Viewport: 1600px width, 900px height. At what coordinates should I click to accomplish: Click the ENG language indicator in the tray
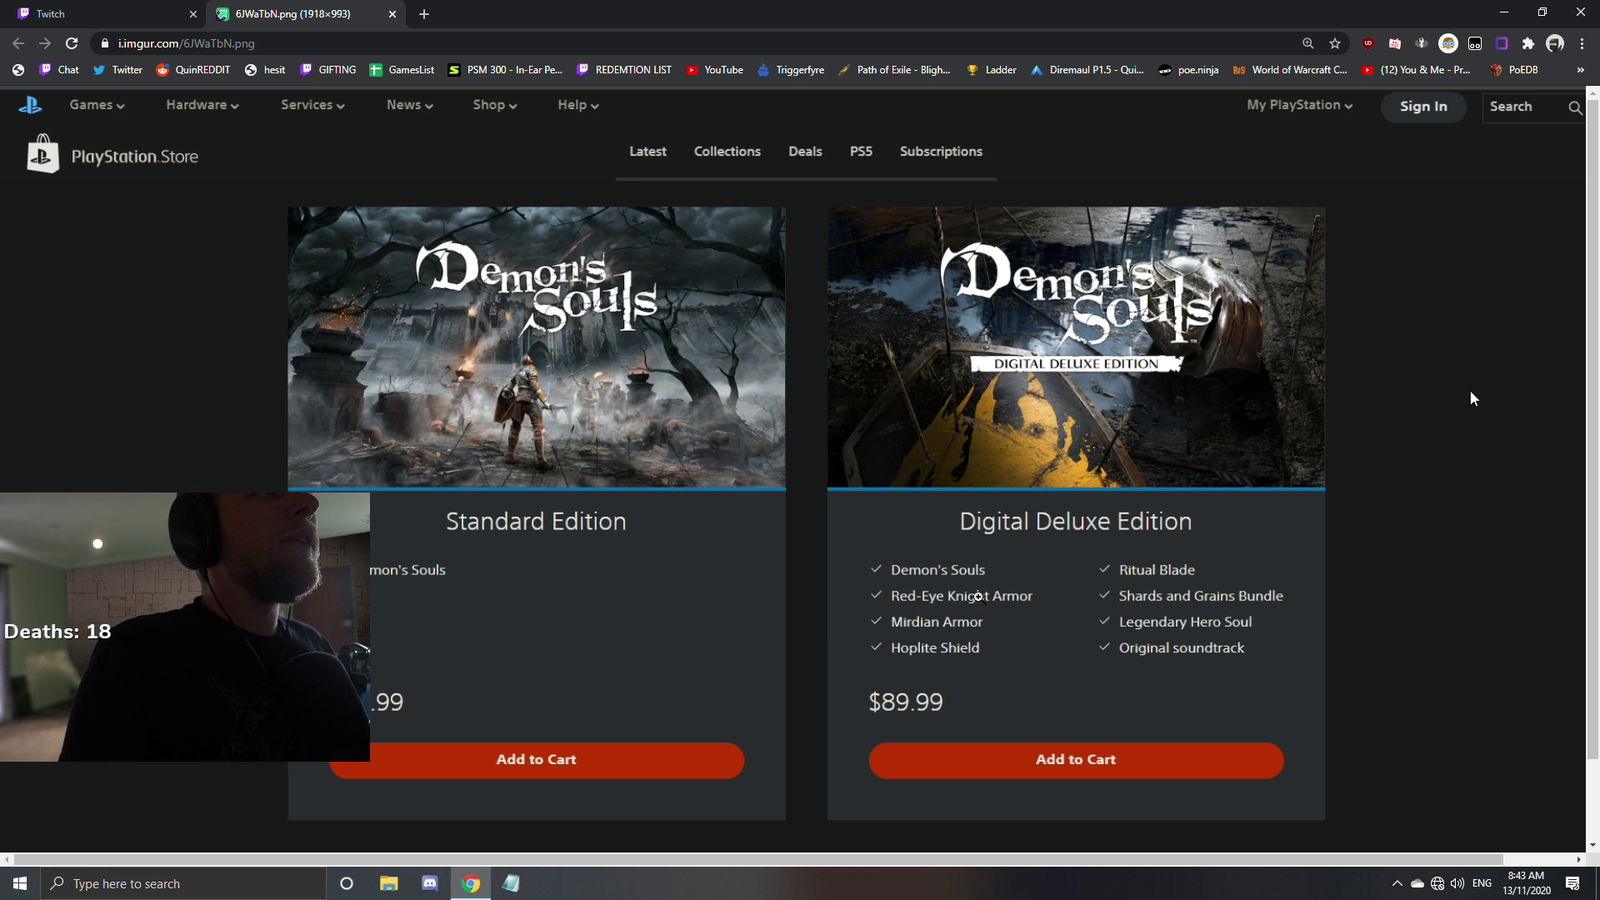(1482, 883)
